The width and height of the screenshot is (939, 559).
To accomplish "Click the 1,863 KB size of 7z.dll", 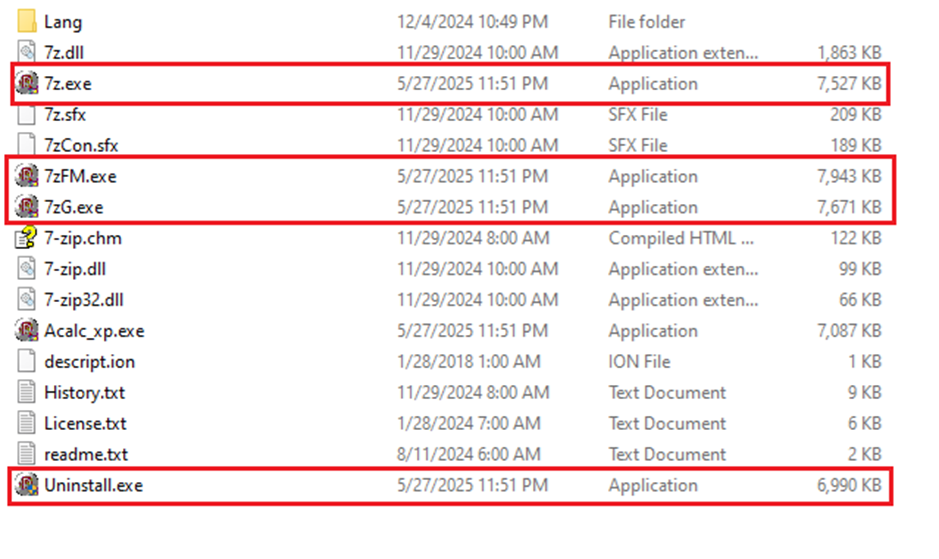I will [x=850, y=53].
